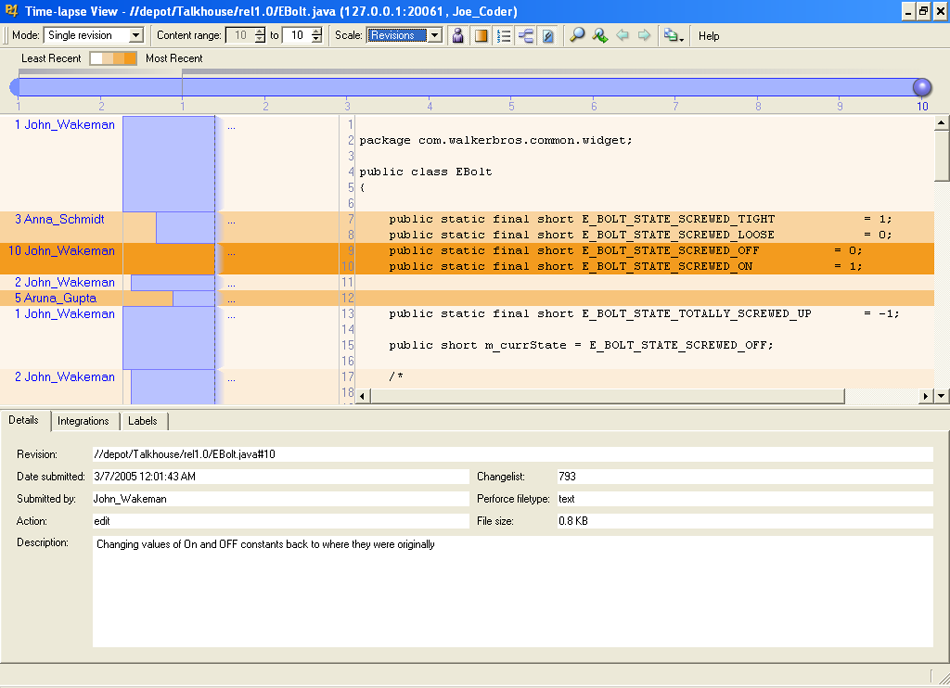The height and width of the screenshot is (688, 950).
Task: Click the 3 Anna_Schmidt revision entry
Action: [59, 219]
